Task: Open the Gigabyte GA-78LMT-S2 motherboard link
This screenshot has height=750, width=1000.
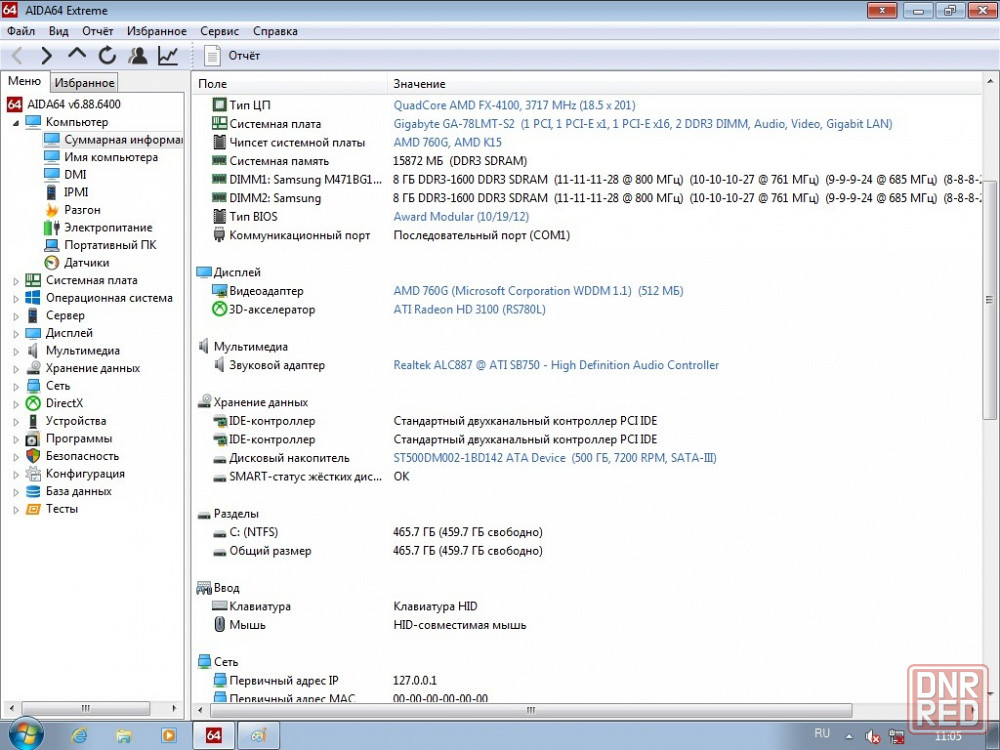Action: pyautogui.click(x=643, y=124)
